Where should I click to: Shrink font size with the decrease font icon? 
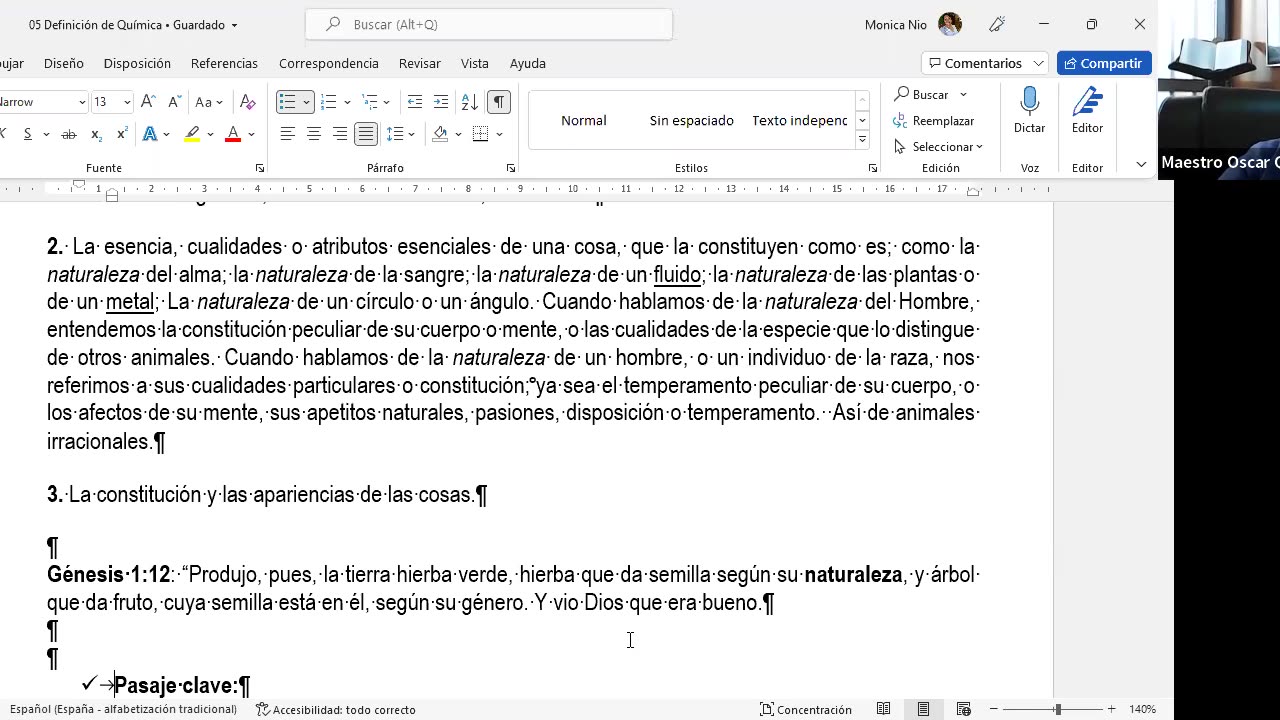click(174, 102)
